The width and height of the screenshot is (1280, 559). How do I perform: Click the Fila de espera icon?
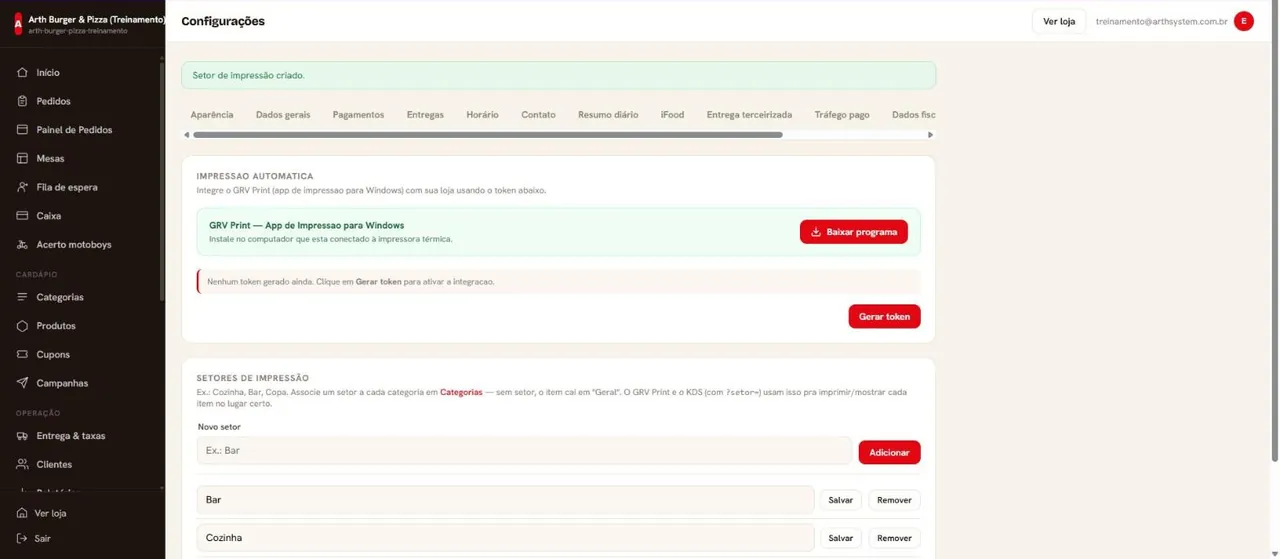22,187
